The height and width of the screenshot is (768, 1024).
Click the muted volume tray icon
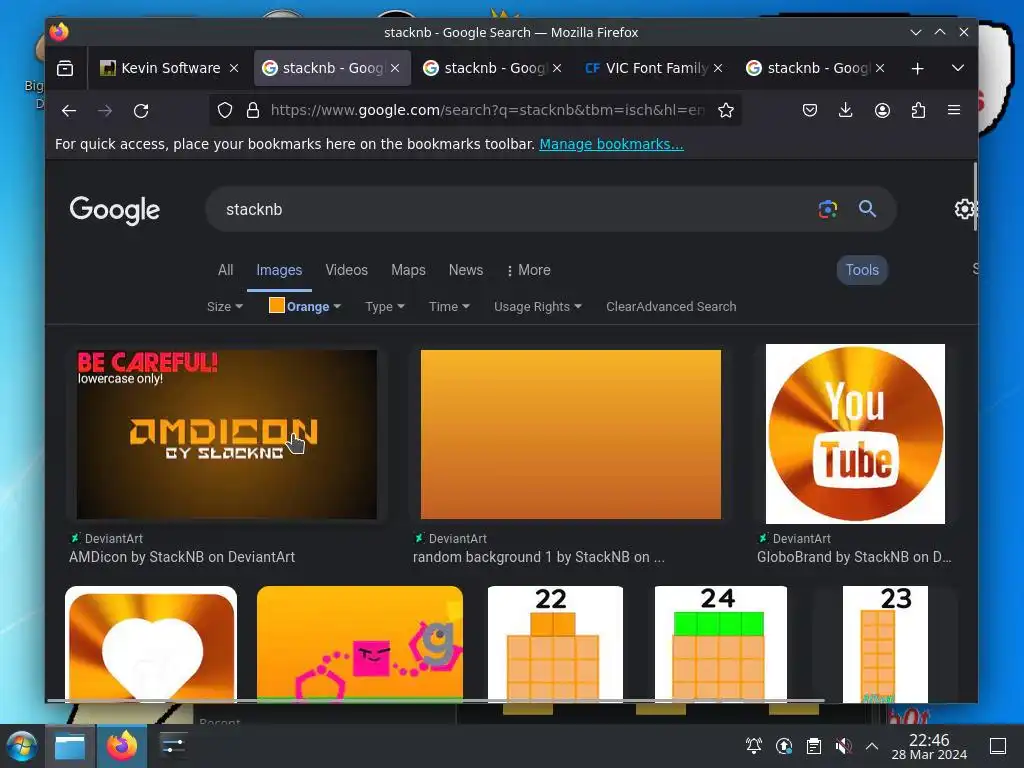tap(843, 746)
